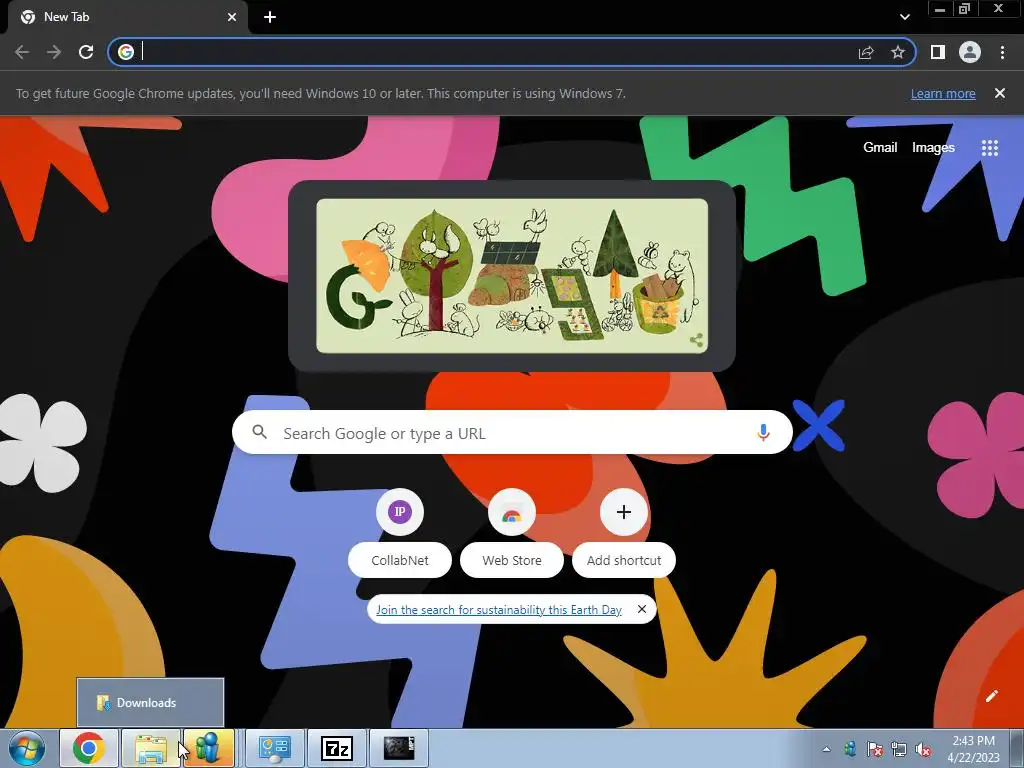Screen dimensions: 1024x768
Task: Open the Chrome profile avatar
Action: point(970,52)
